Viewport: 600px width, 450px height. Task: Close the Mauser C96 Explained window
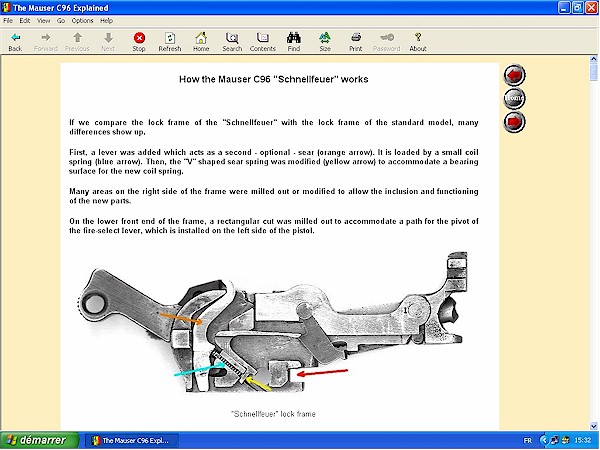click(592, 8)
